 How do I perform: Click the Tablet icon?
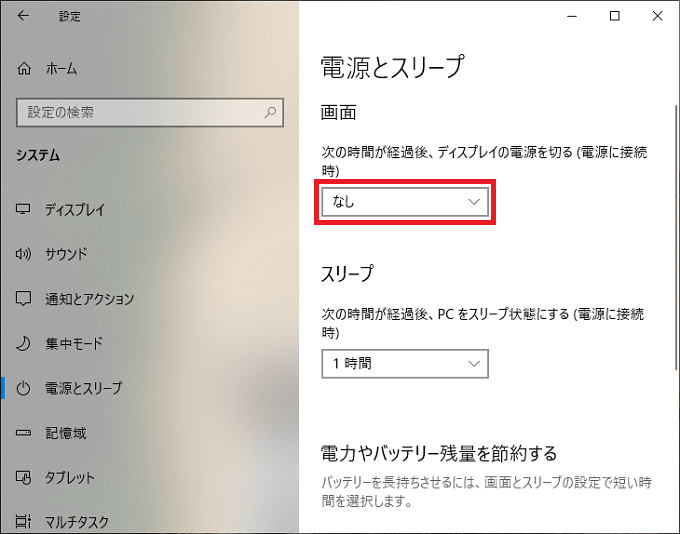coord(23,477)
